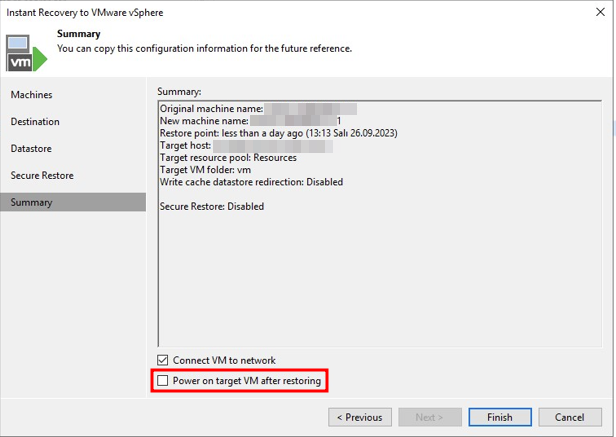Click the Instant Recovery to VMware vSphere title bar

coord(85,13)
